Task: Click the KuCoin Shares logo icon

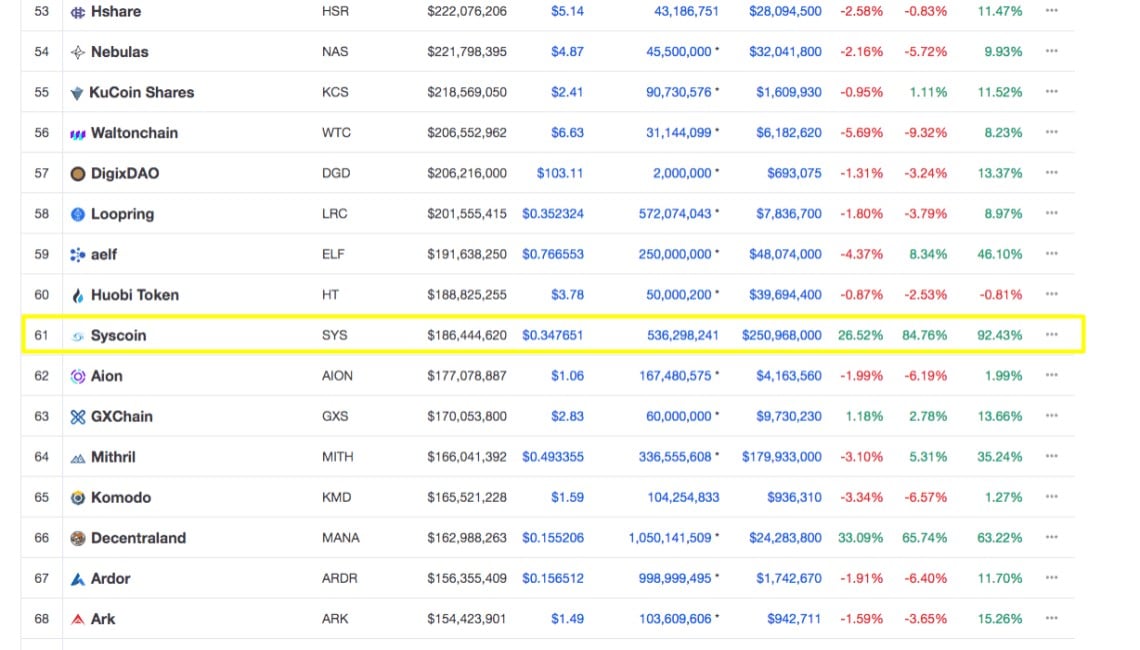Action: (76, 93)
